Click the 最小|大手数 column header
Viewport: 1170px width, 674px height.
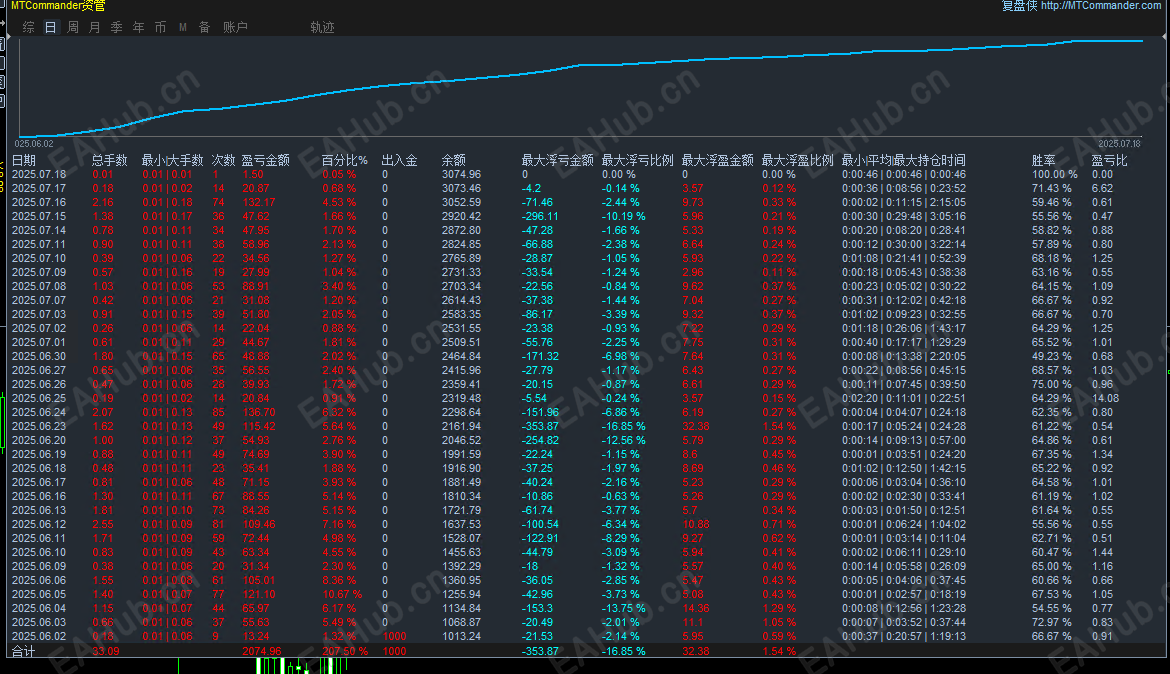pos(172,160)
